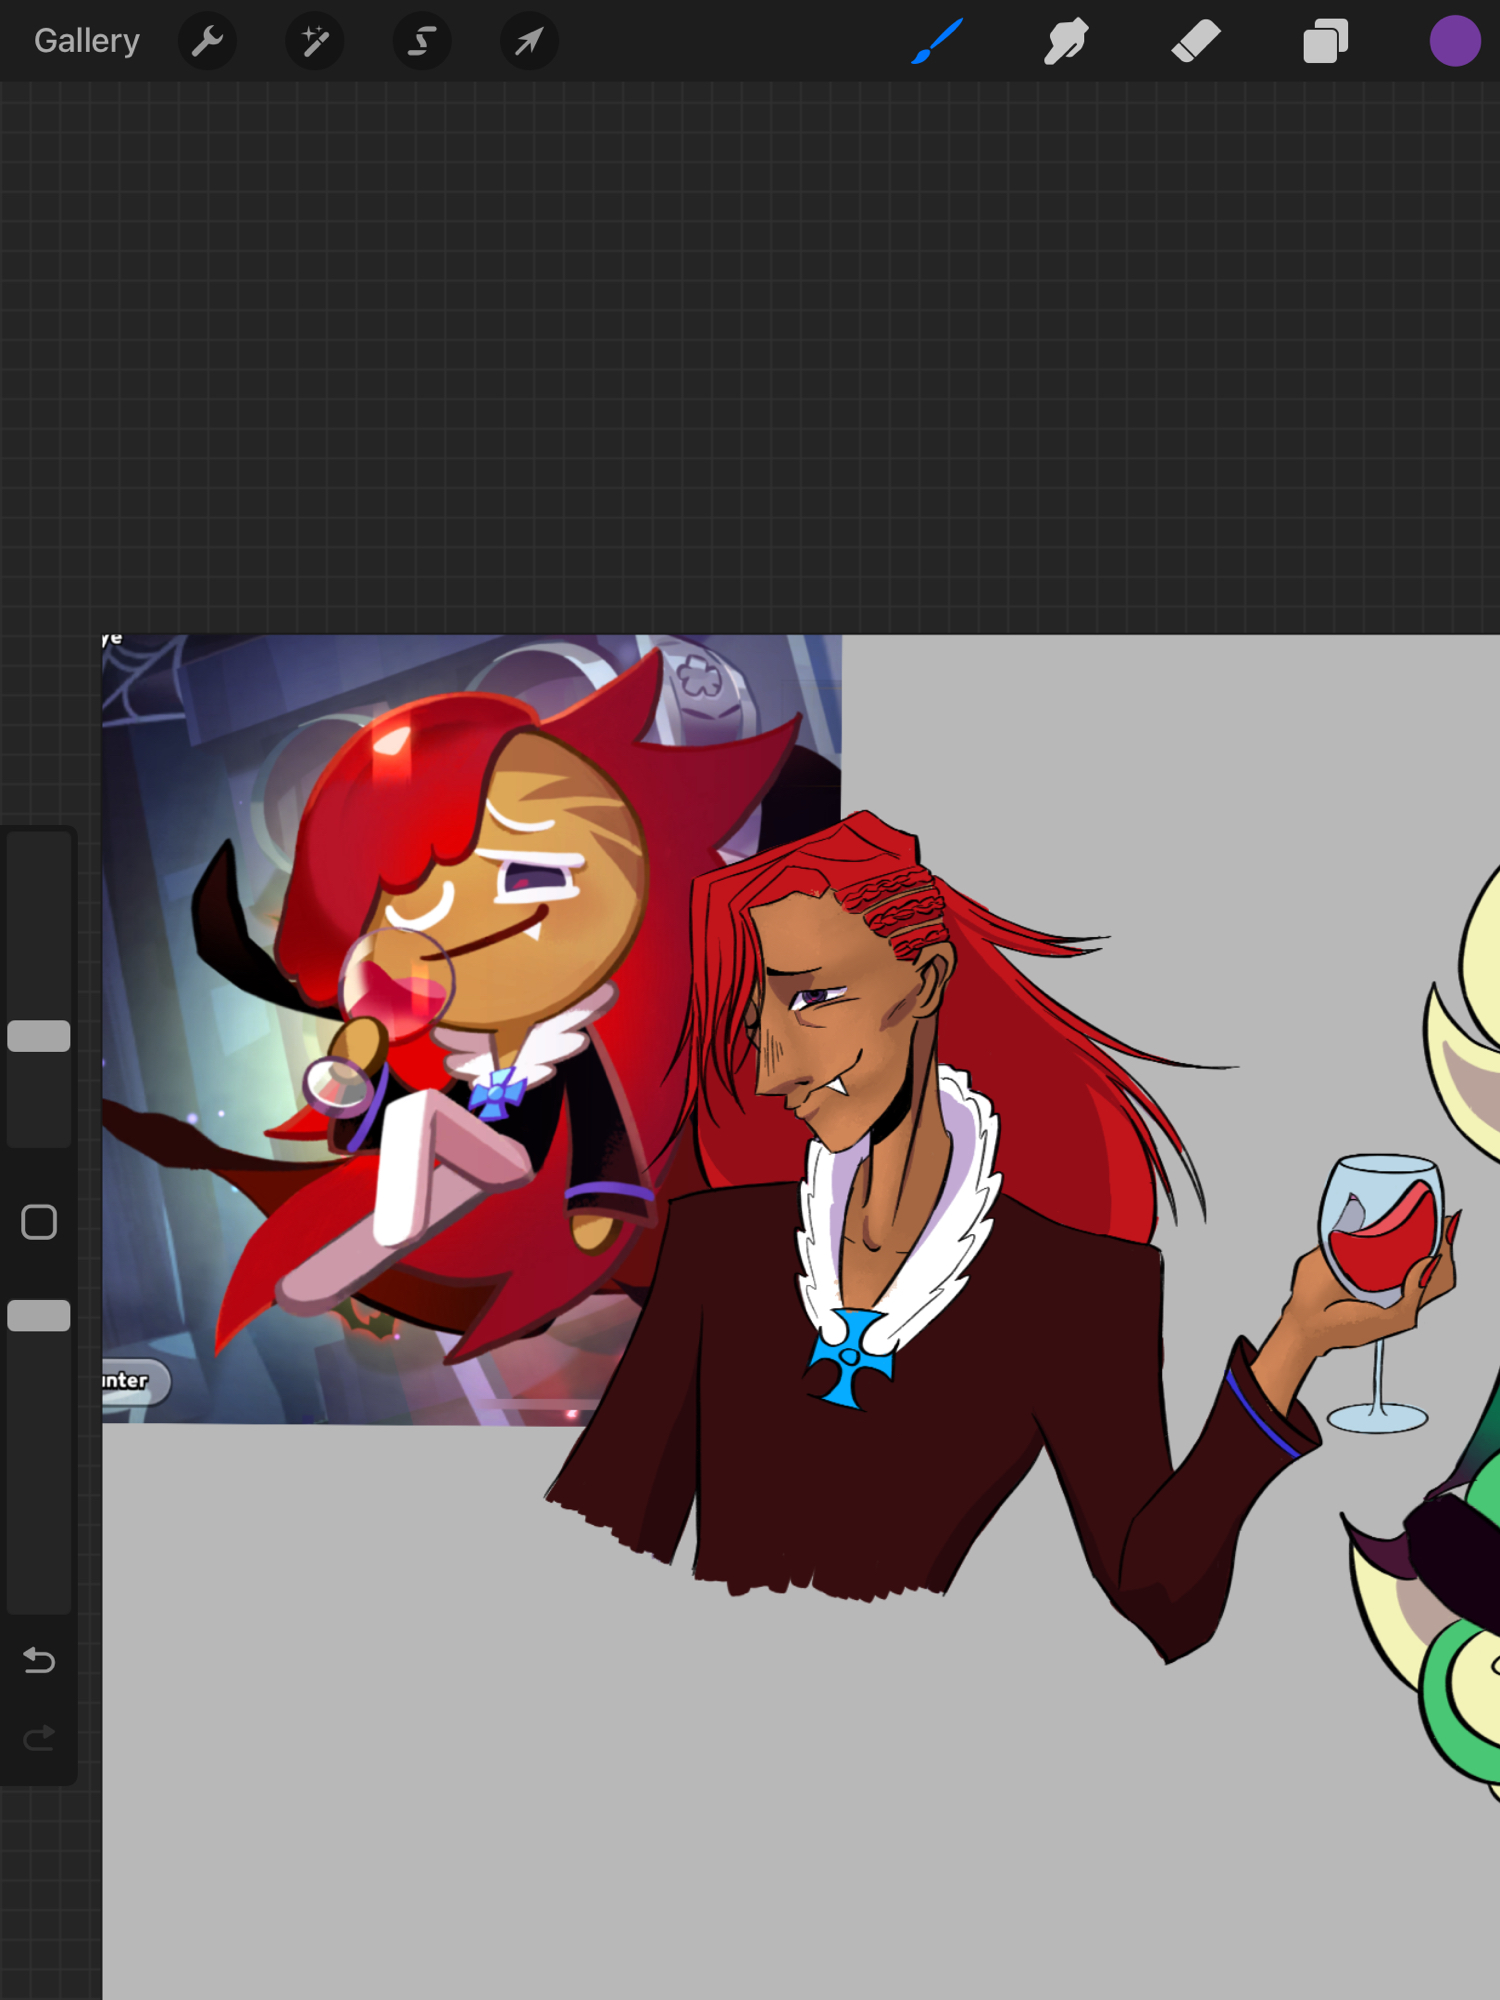Activate the Transform arrow tool
The width and height of the screenshot is (1500, 2000).
tap(529, 41)
